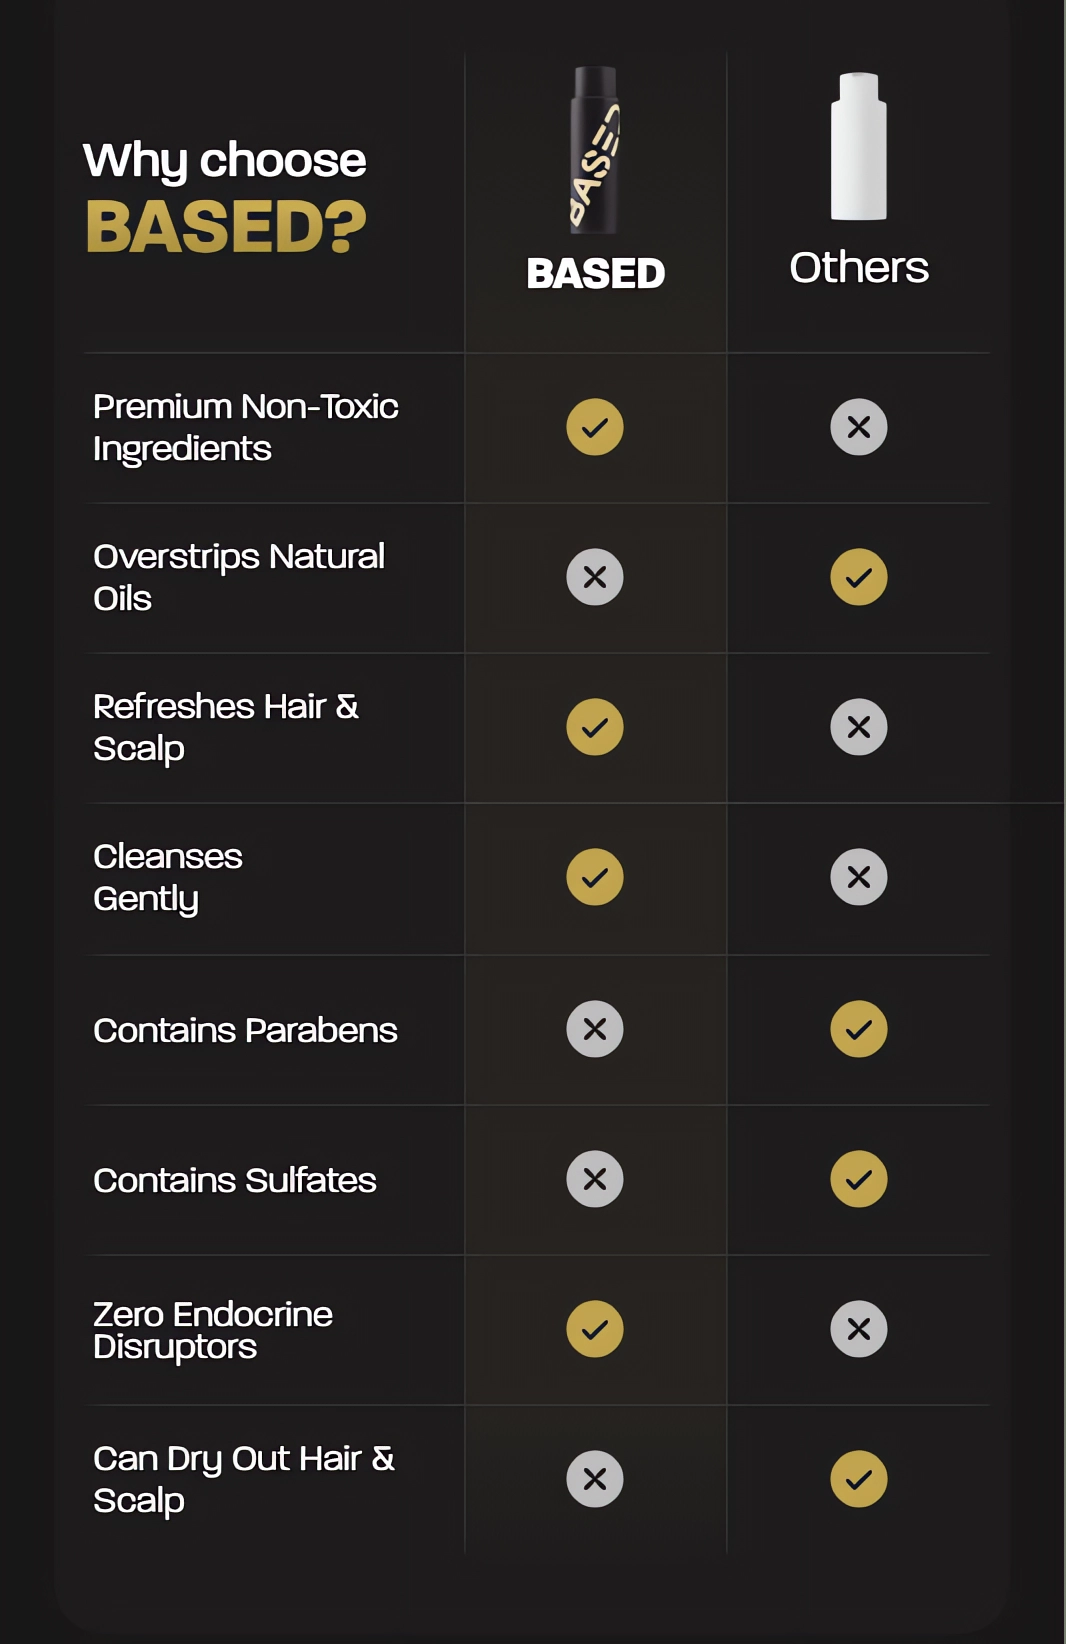Click the BASED checkmark for Refreshes Hair & Scalp
The width and height of the screenshot is (1066, 1644).
(x=595, y=727)
